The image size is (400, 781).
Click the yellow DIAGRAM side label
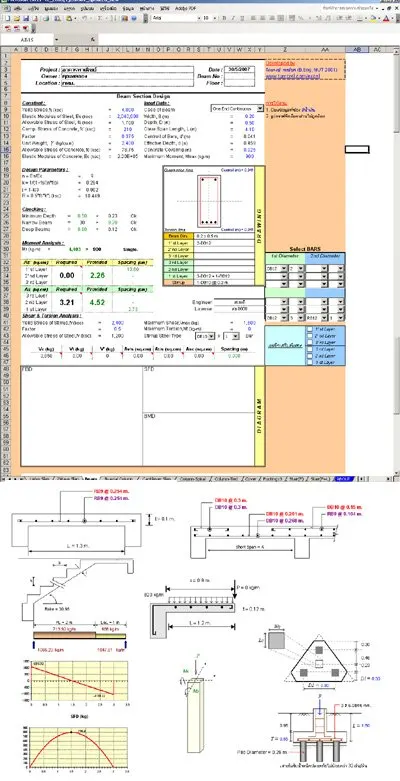[x=259, y=416]
